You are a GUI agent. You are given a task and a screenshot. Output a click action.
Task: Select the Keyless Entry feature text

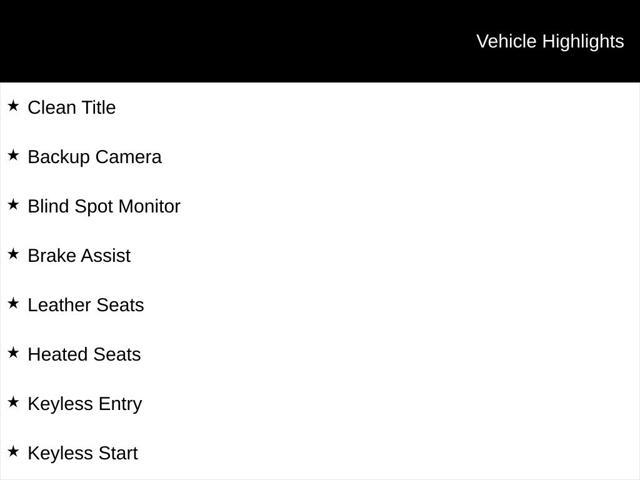85,404
